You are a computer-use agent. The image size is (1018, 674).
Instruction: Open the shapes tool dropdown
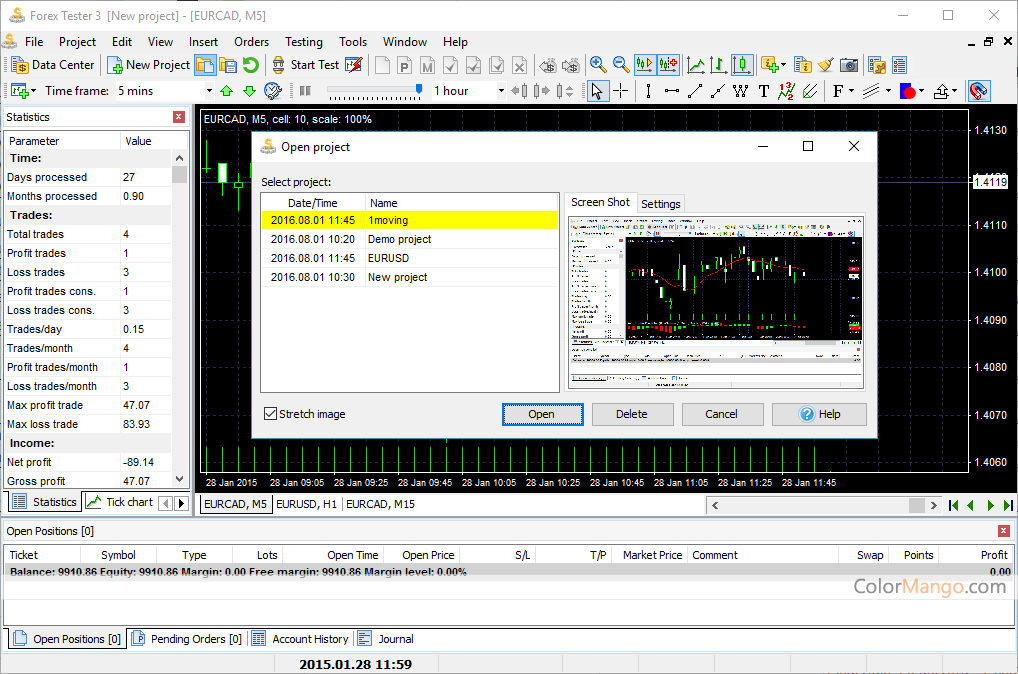[912, 91]
